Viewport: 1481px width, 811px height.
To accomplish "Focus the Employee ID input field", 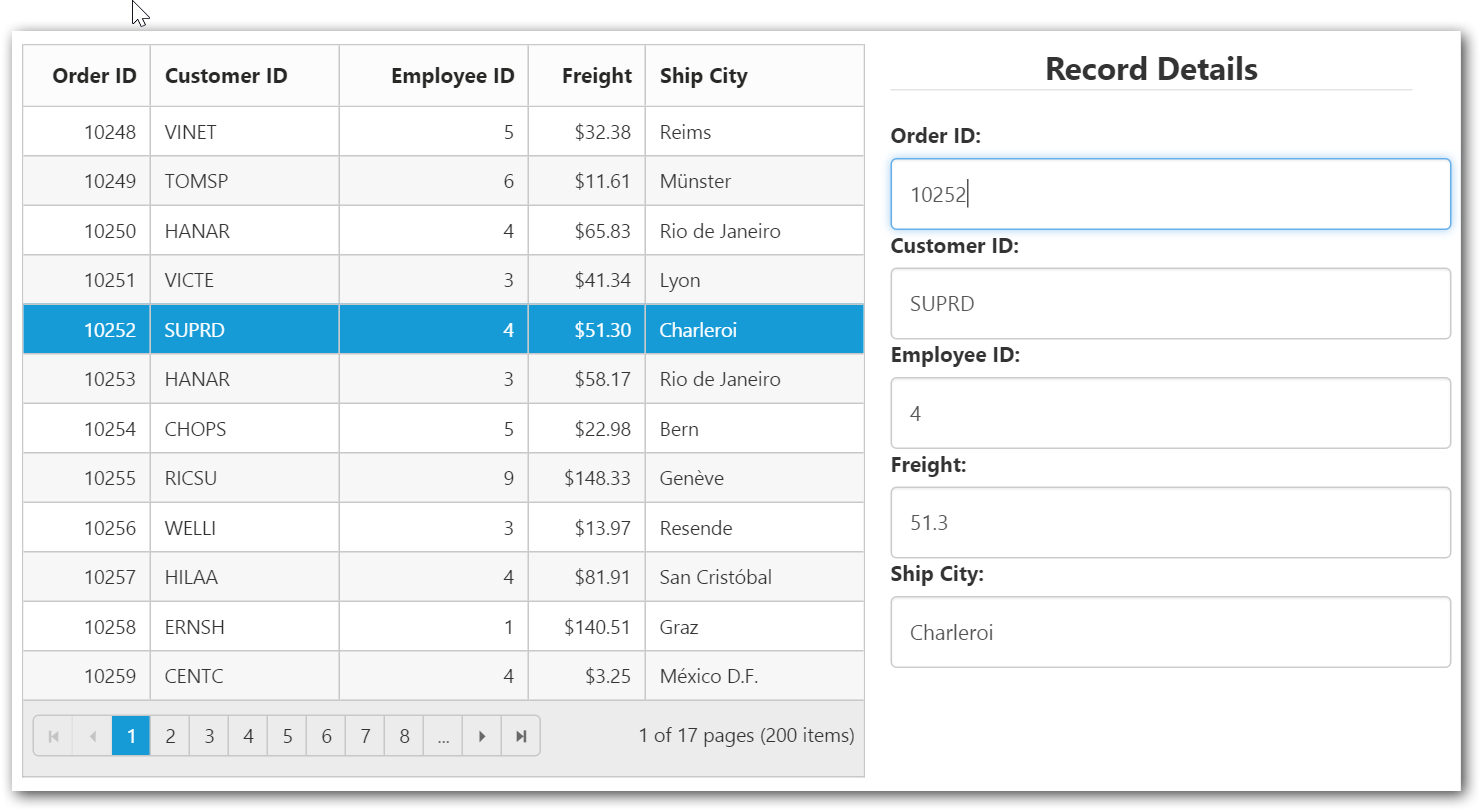I will coord(1170,413).
